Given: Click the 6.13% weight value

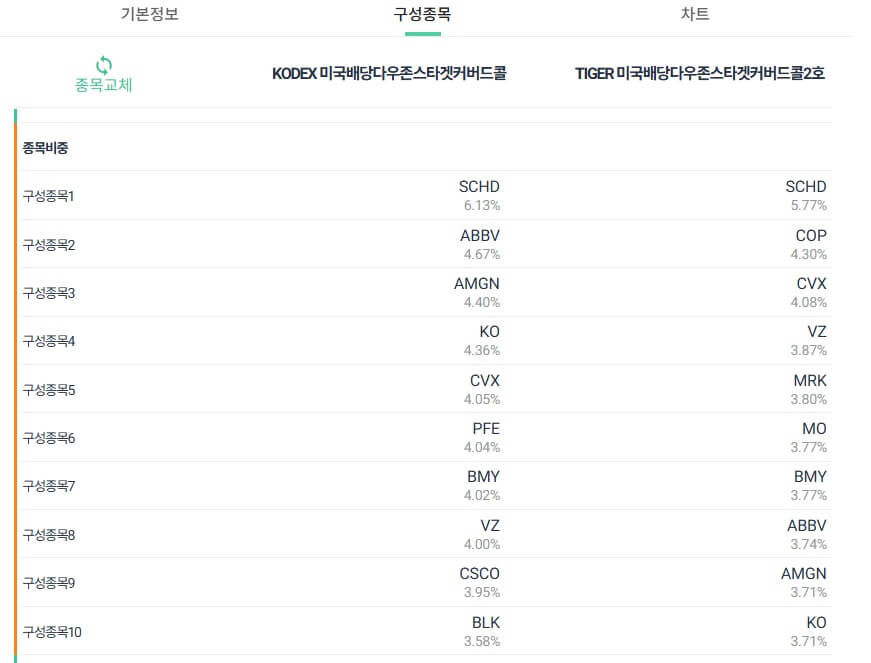Looking at the screenshot, I should [482, 205].
